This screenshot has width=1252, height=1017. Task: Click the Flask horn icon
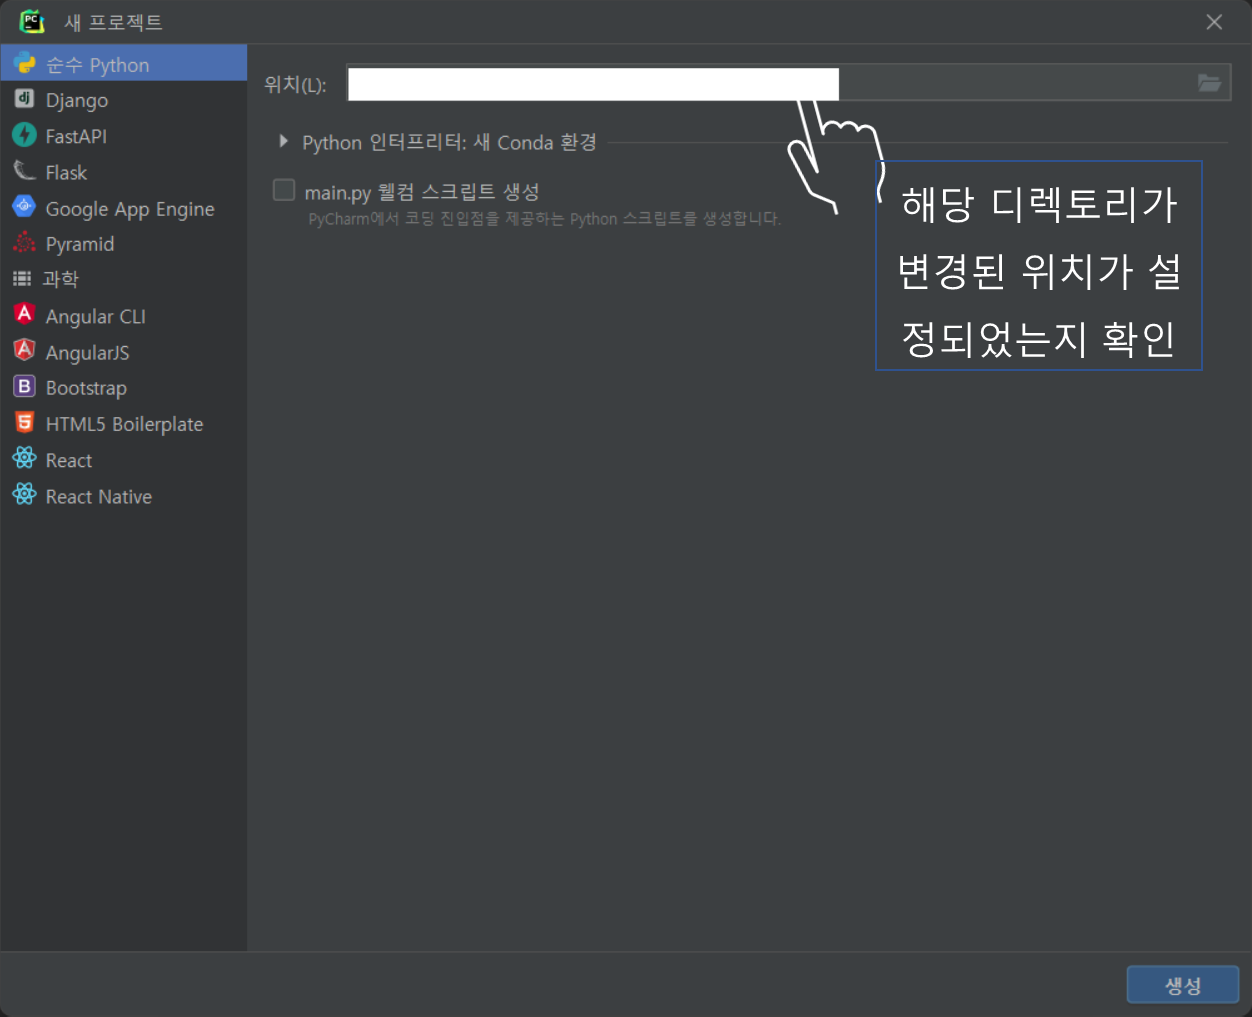[24, 171]
